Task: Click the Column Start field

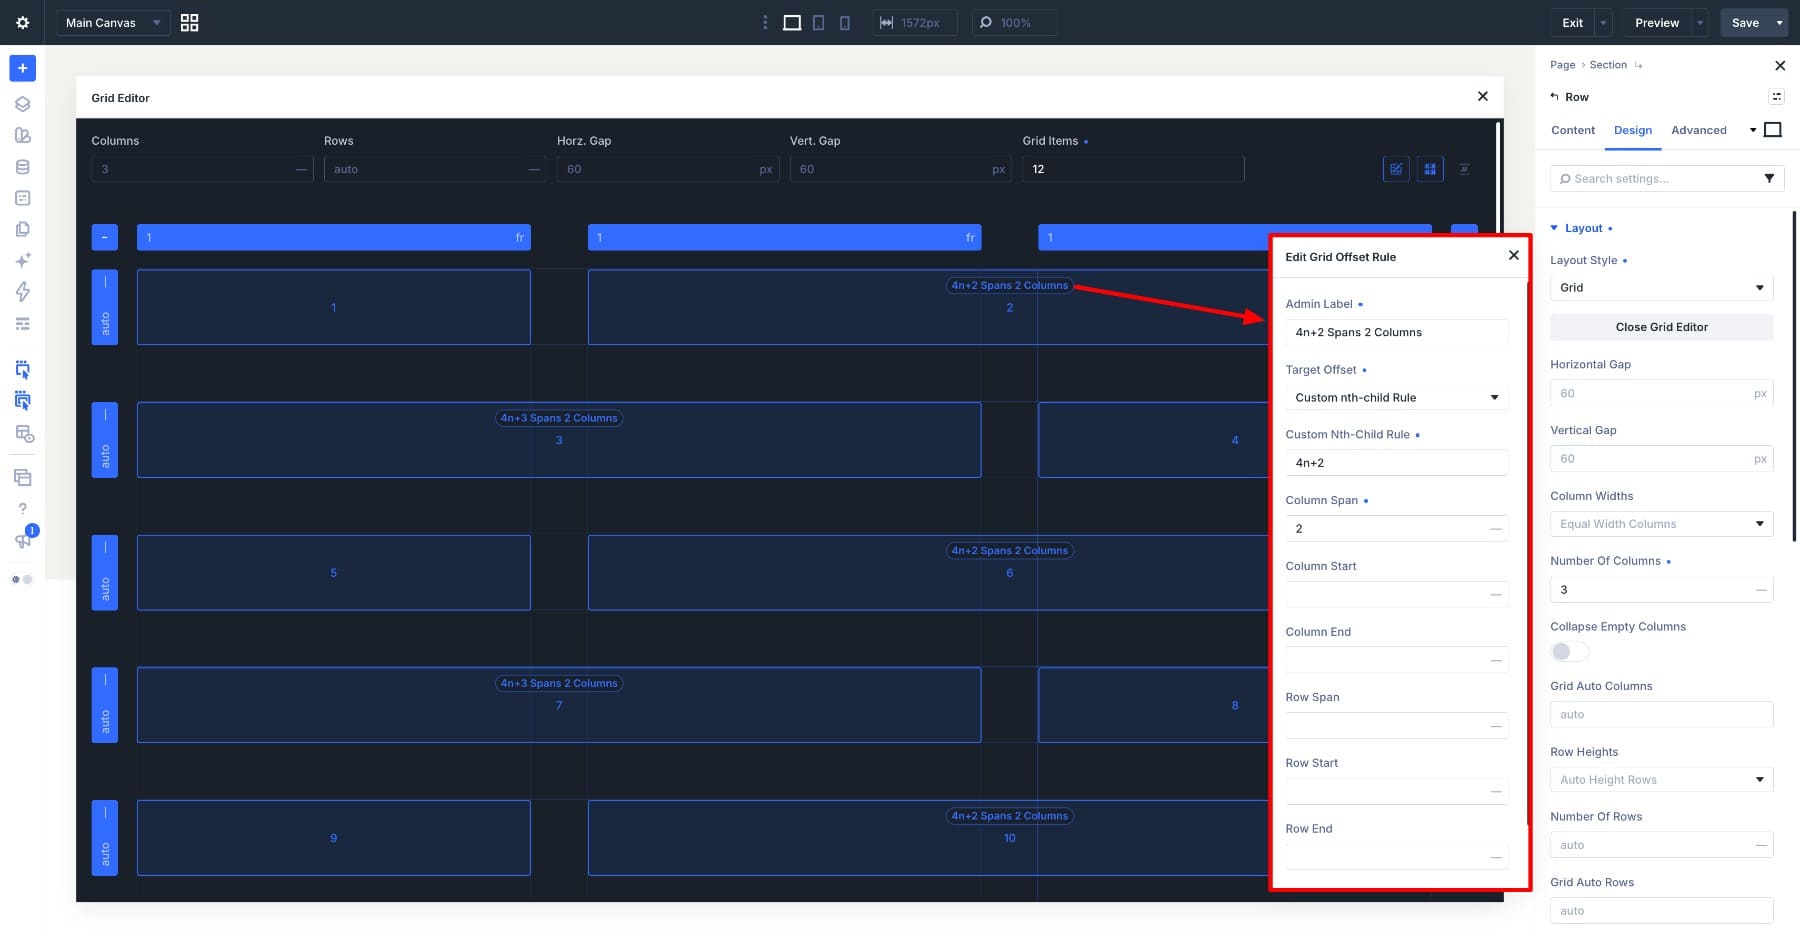Action: (x=1396, y=594)
